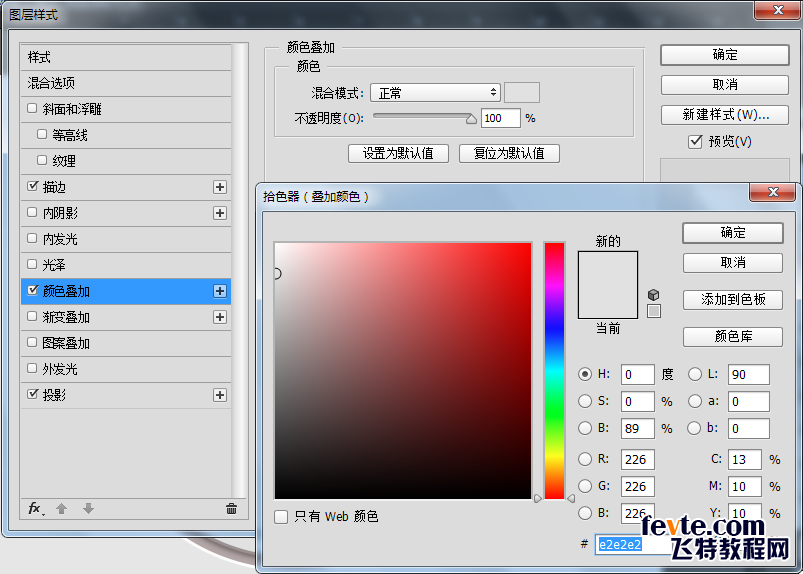Screen dimensions: 803x574
Task: Confirm the color picker with 确定
Action: [x=733, y=233]
